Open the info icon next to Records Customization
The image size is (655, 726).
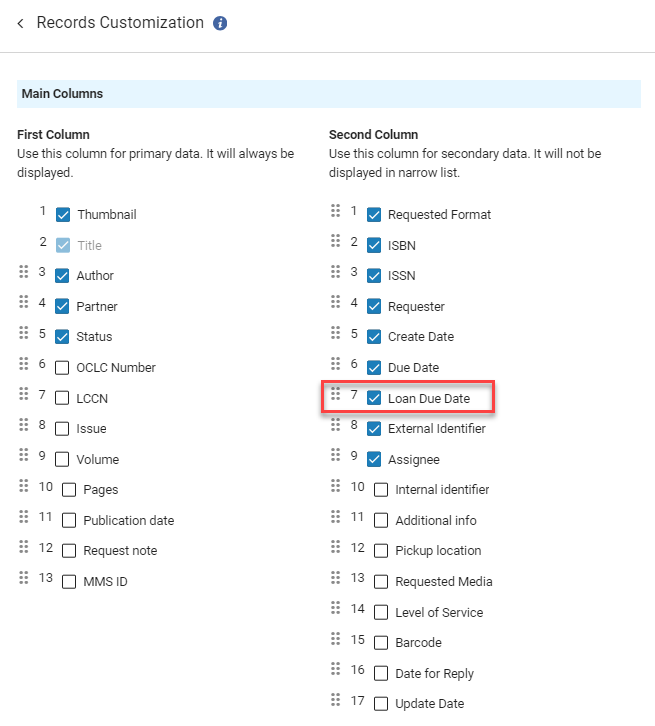click(220, 23)
